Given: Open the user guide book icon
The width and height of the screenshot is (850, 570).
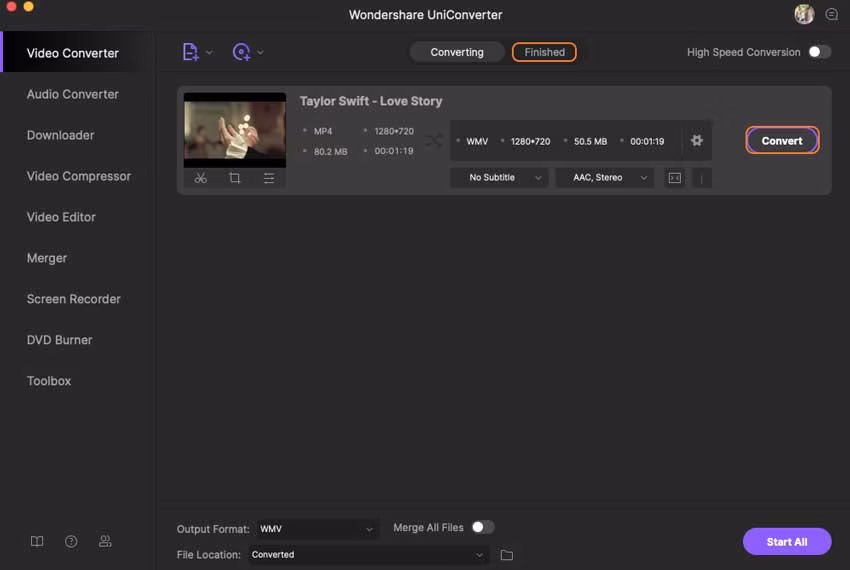Looking at the screenshot, I should 37,541.
